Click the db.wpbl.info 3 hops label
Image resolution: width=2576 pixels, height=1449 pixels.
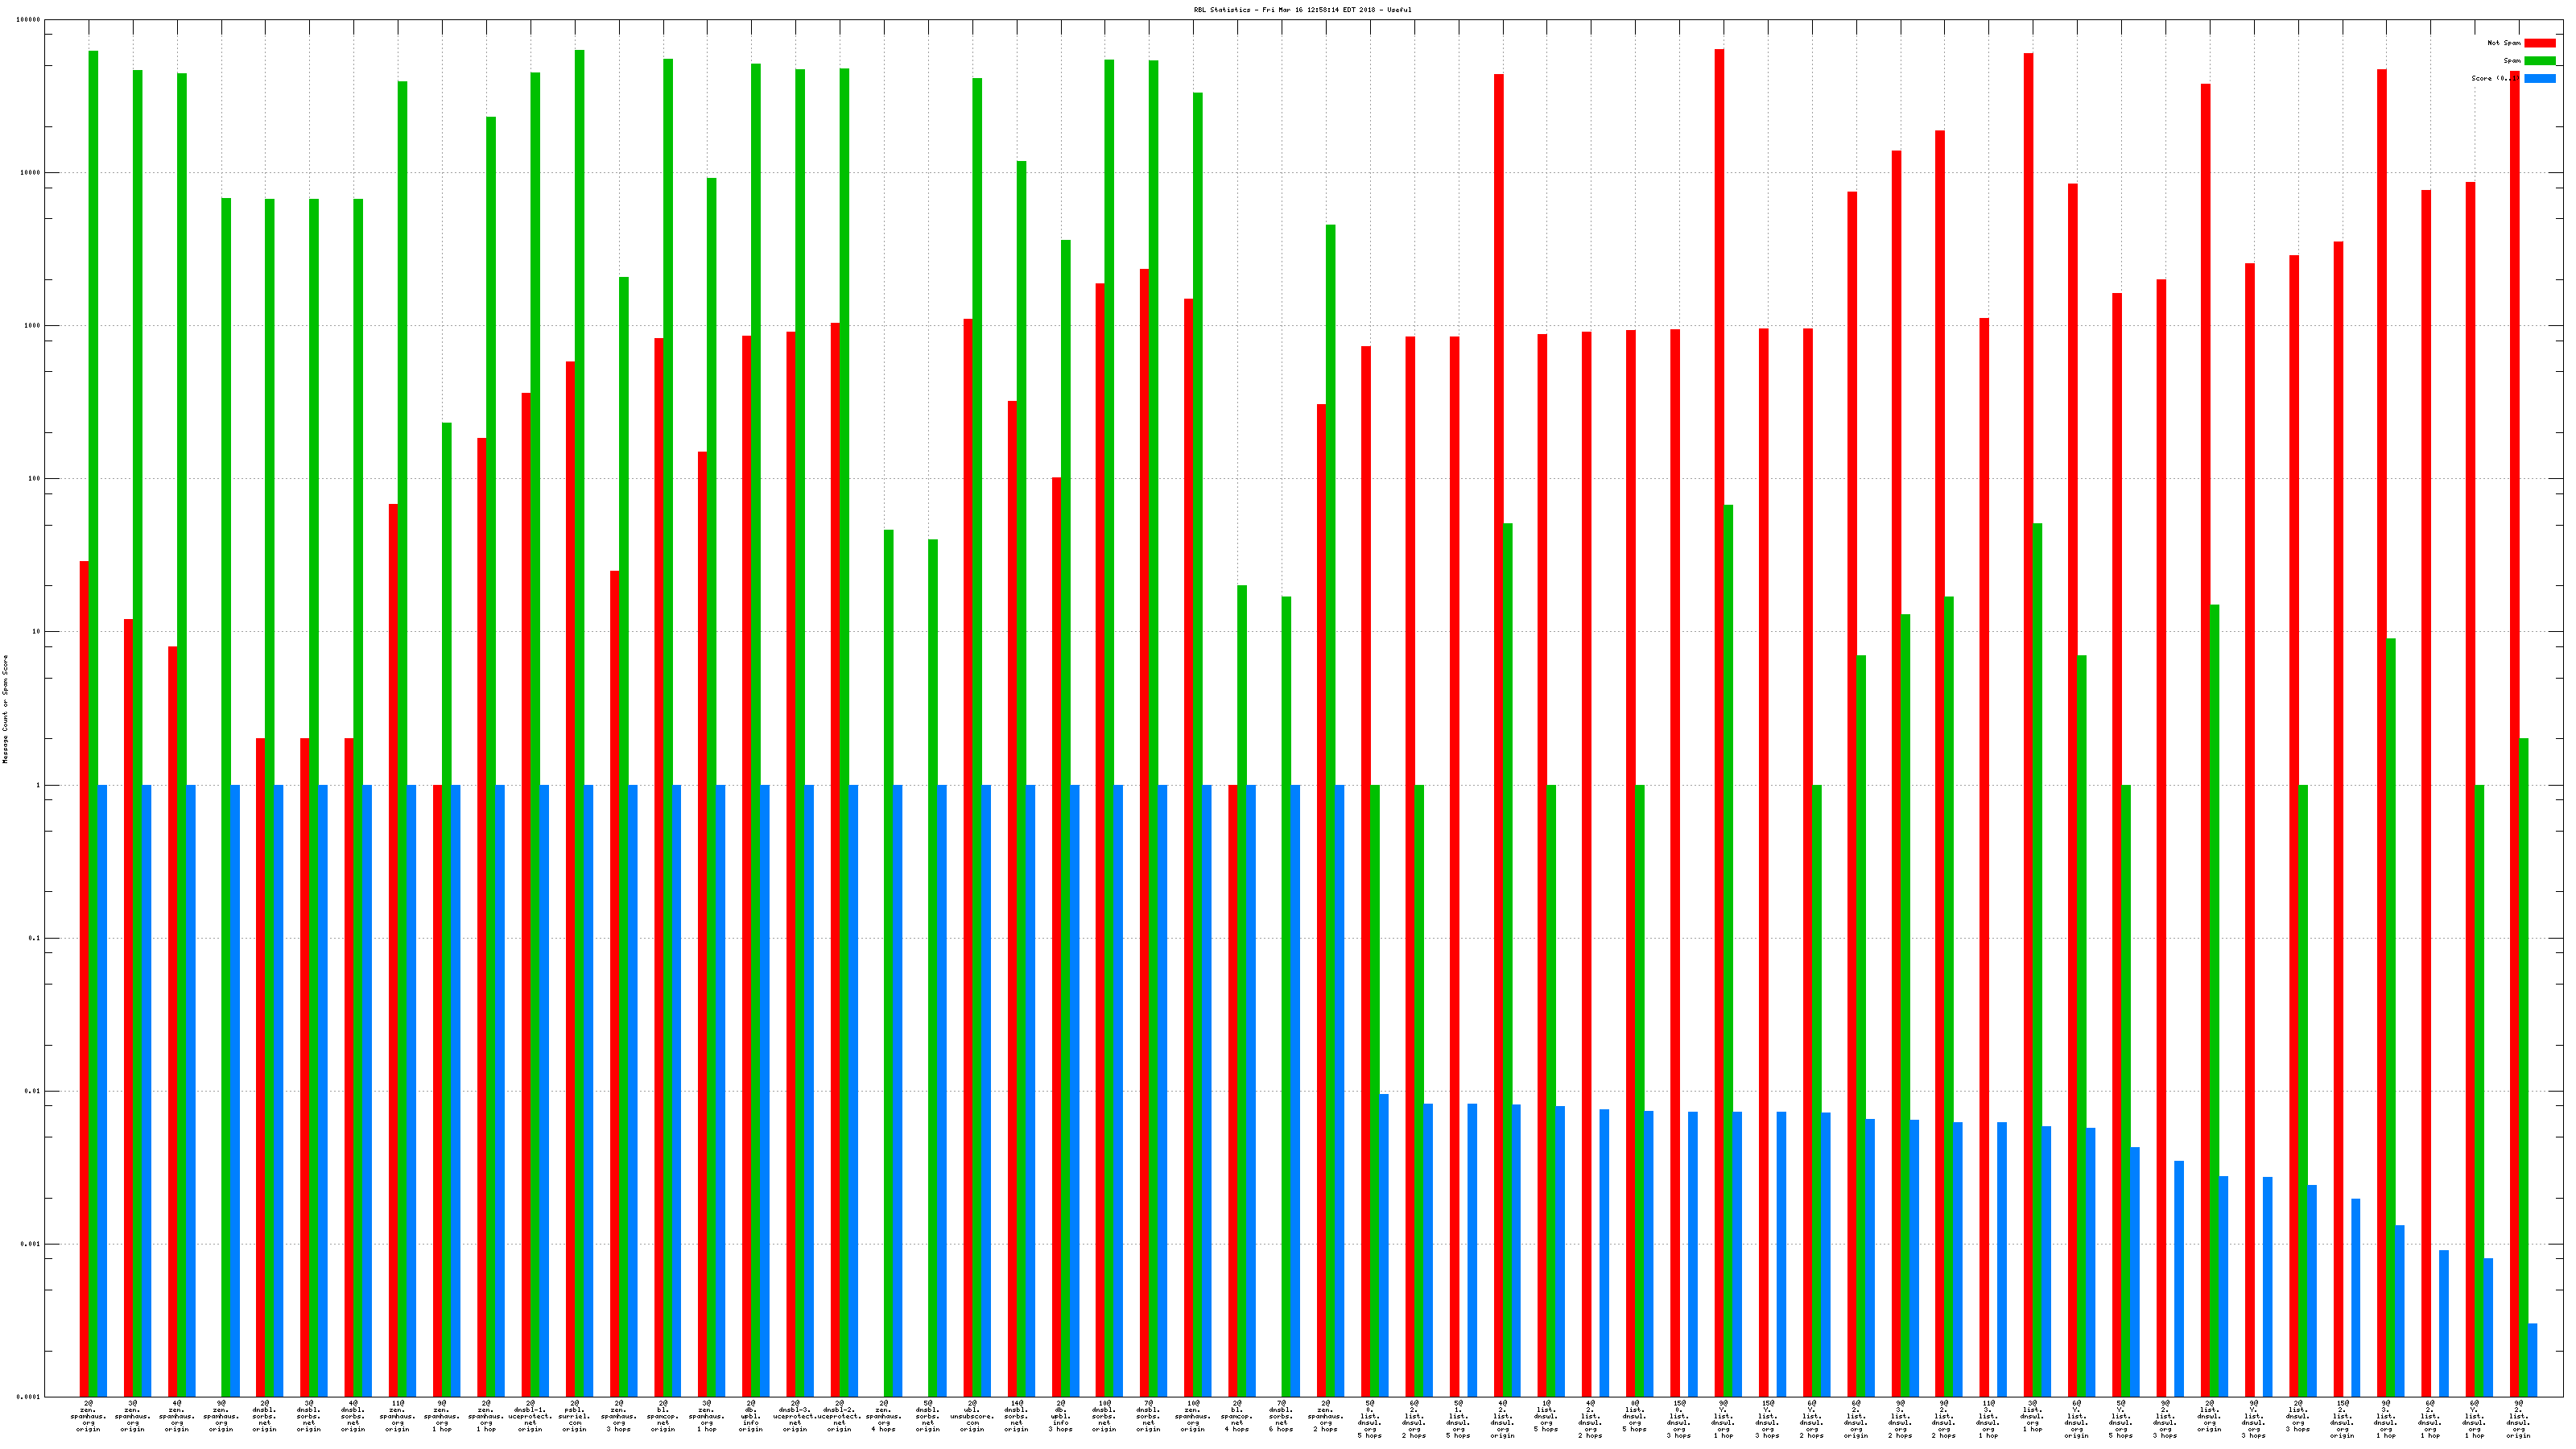click(1060, 1417)
